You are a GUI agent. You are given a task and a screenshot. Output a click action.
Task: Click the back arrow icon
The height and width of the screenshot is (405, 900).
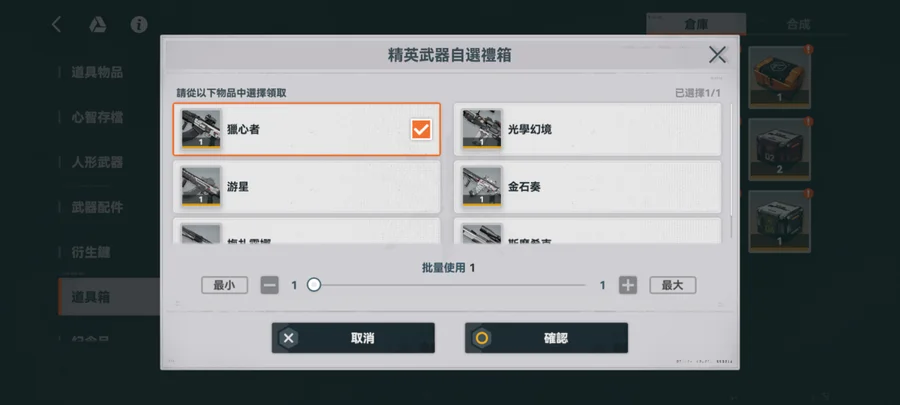(x=56, y=25)
